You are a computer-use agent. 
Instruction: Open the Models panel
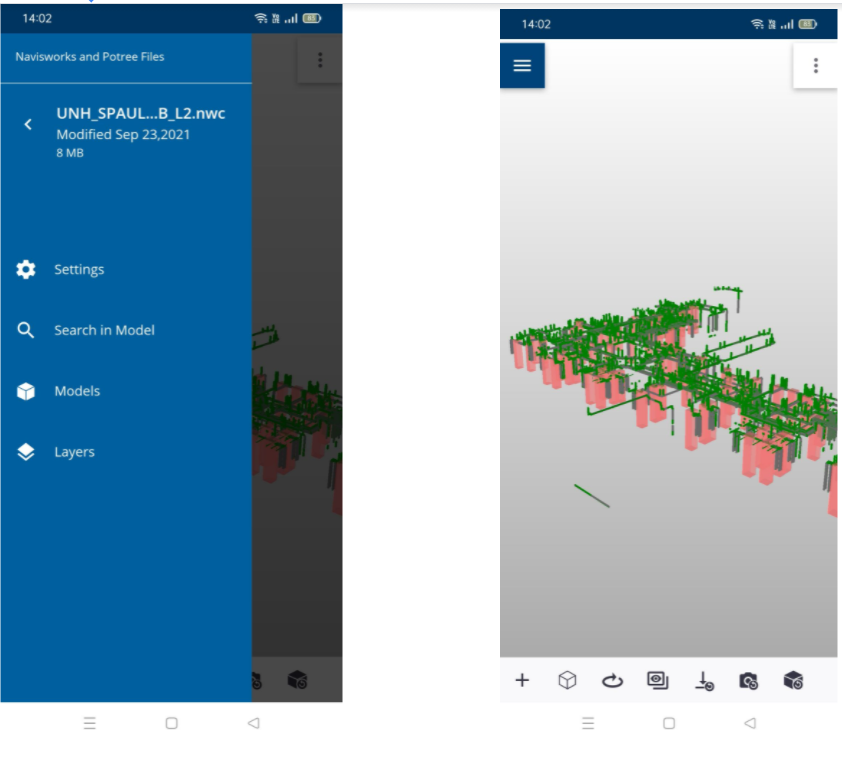79,391
